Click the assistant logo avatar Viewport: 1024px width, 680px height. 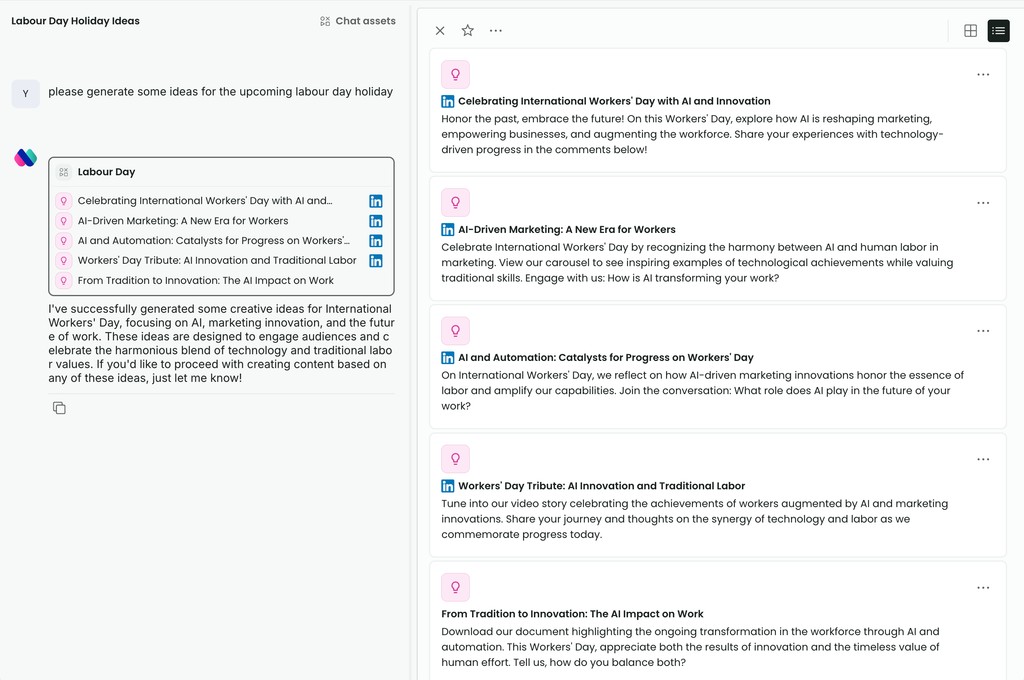pyautogui.click(x=25, y=157)
